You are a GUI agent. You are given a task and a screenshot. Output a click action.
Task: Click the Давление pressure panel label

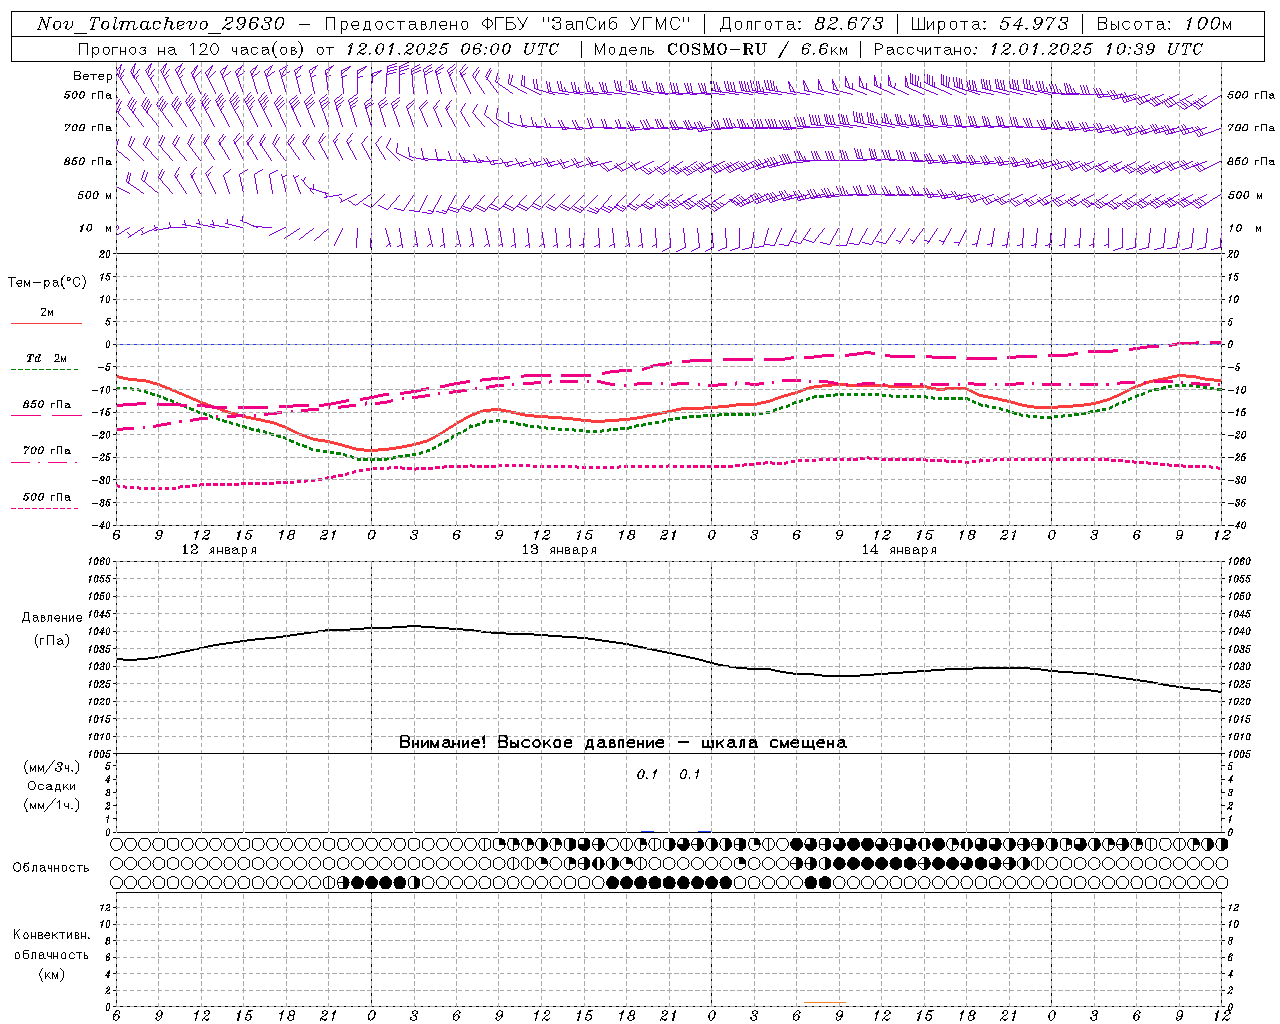pyautogui.click(x=52, y=618)
